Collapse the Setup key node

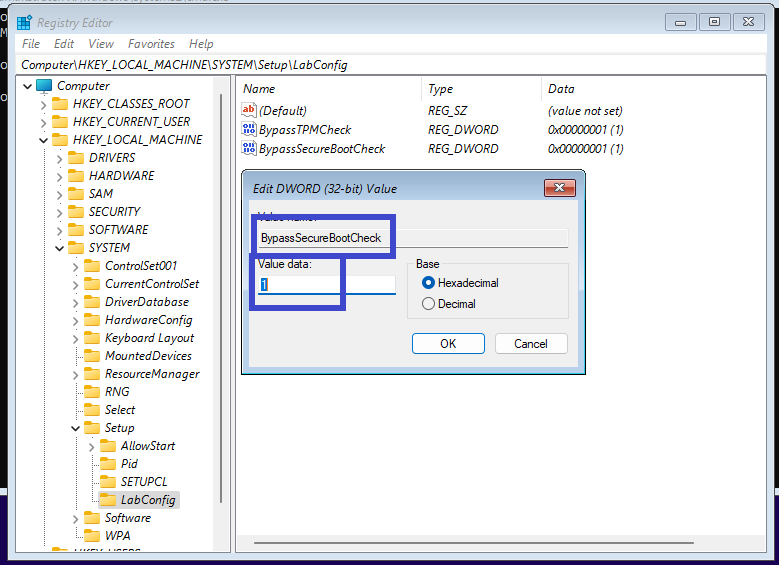click(75, 428)
